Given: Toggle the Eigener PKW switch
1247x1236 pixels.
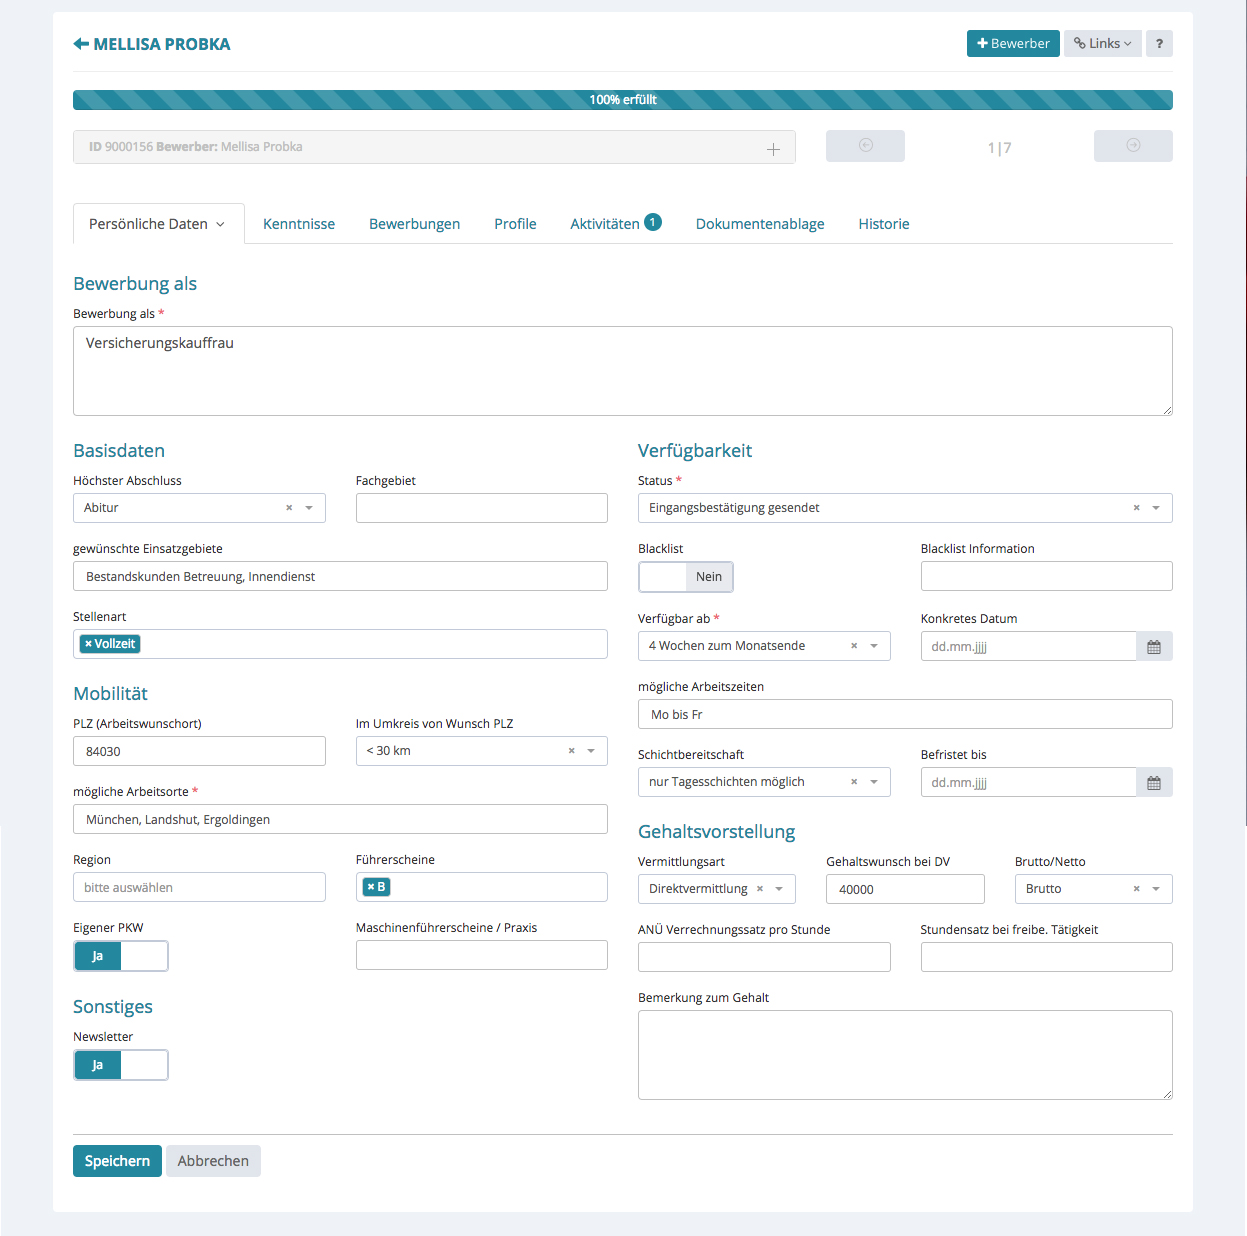Looking at the screenshot, I should pyautogui.click(x=121, y=956).
